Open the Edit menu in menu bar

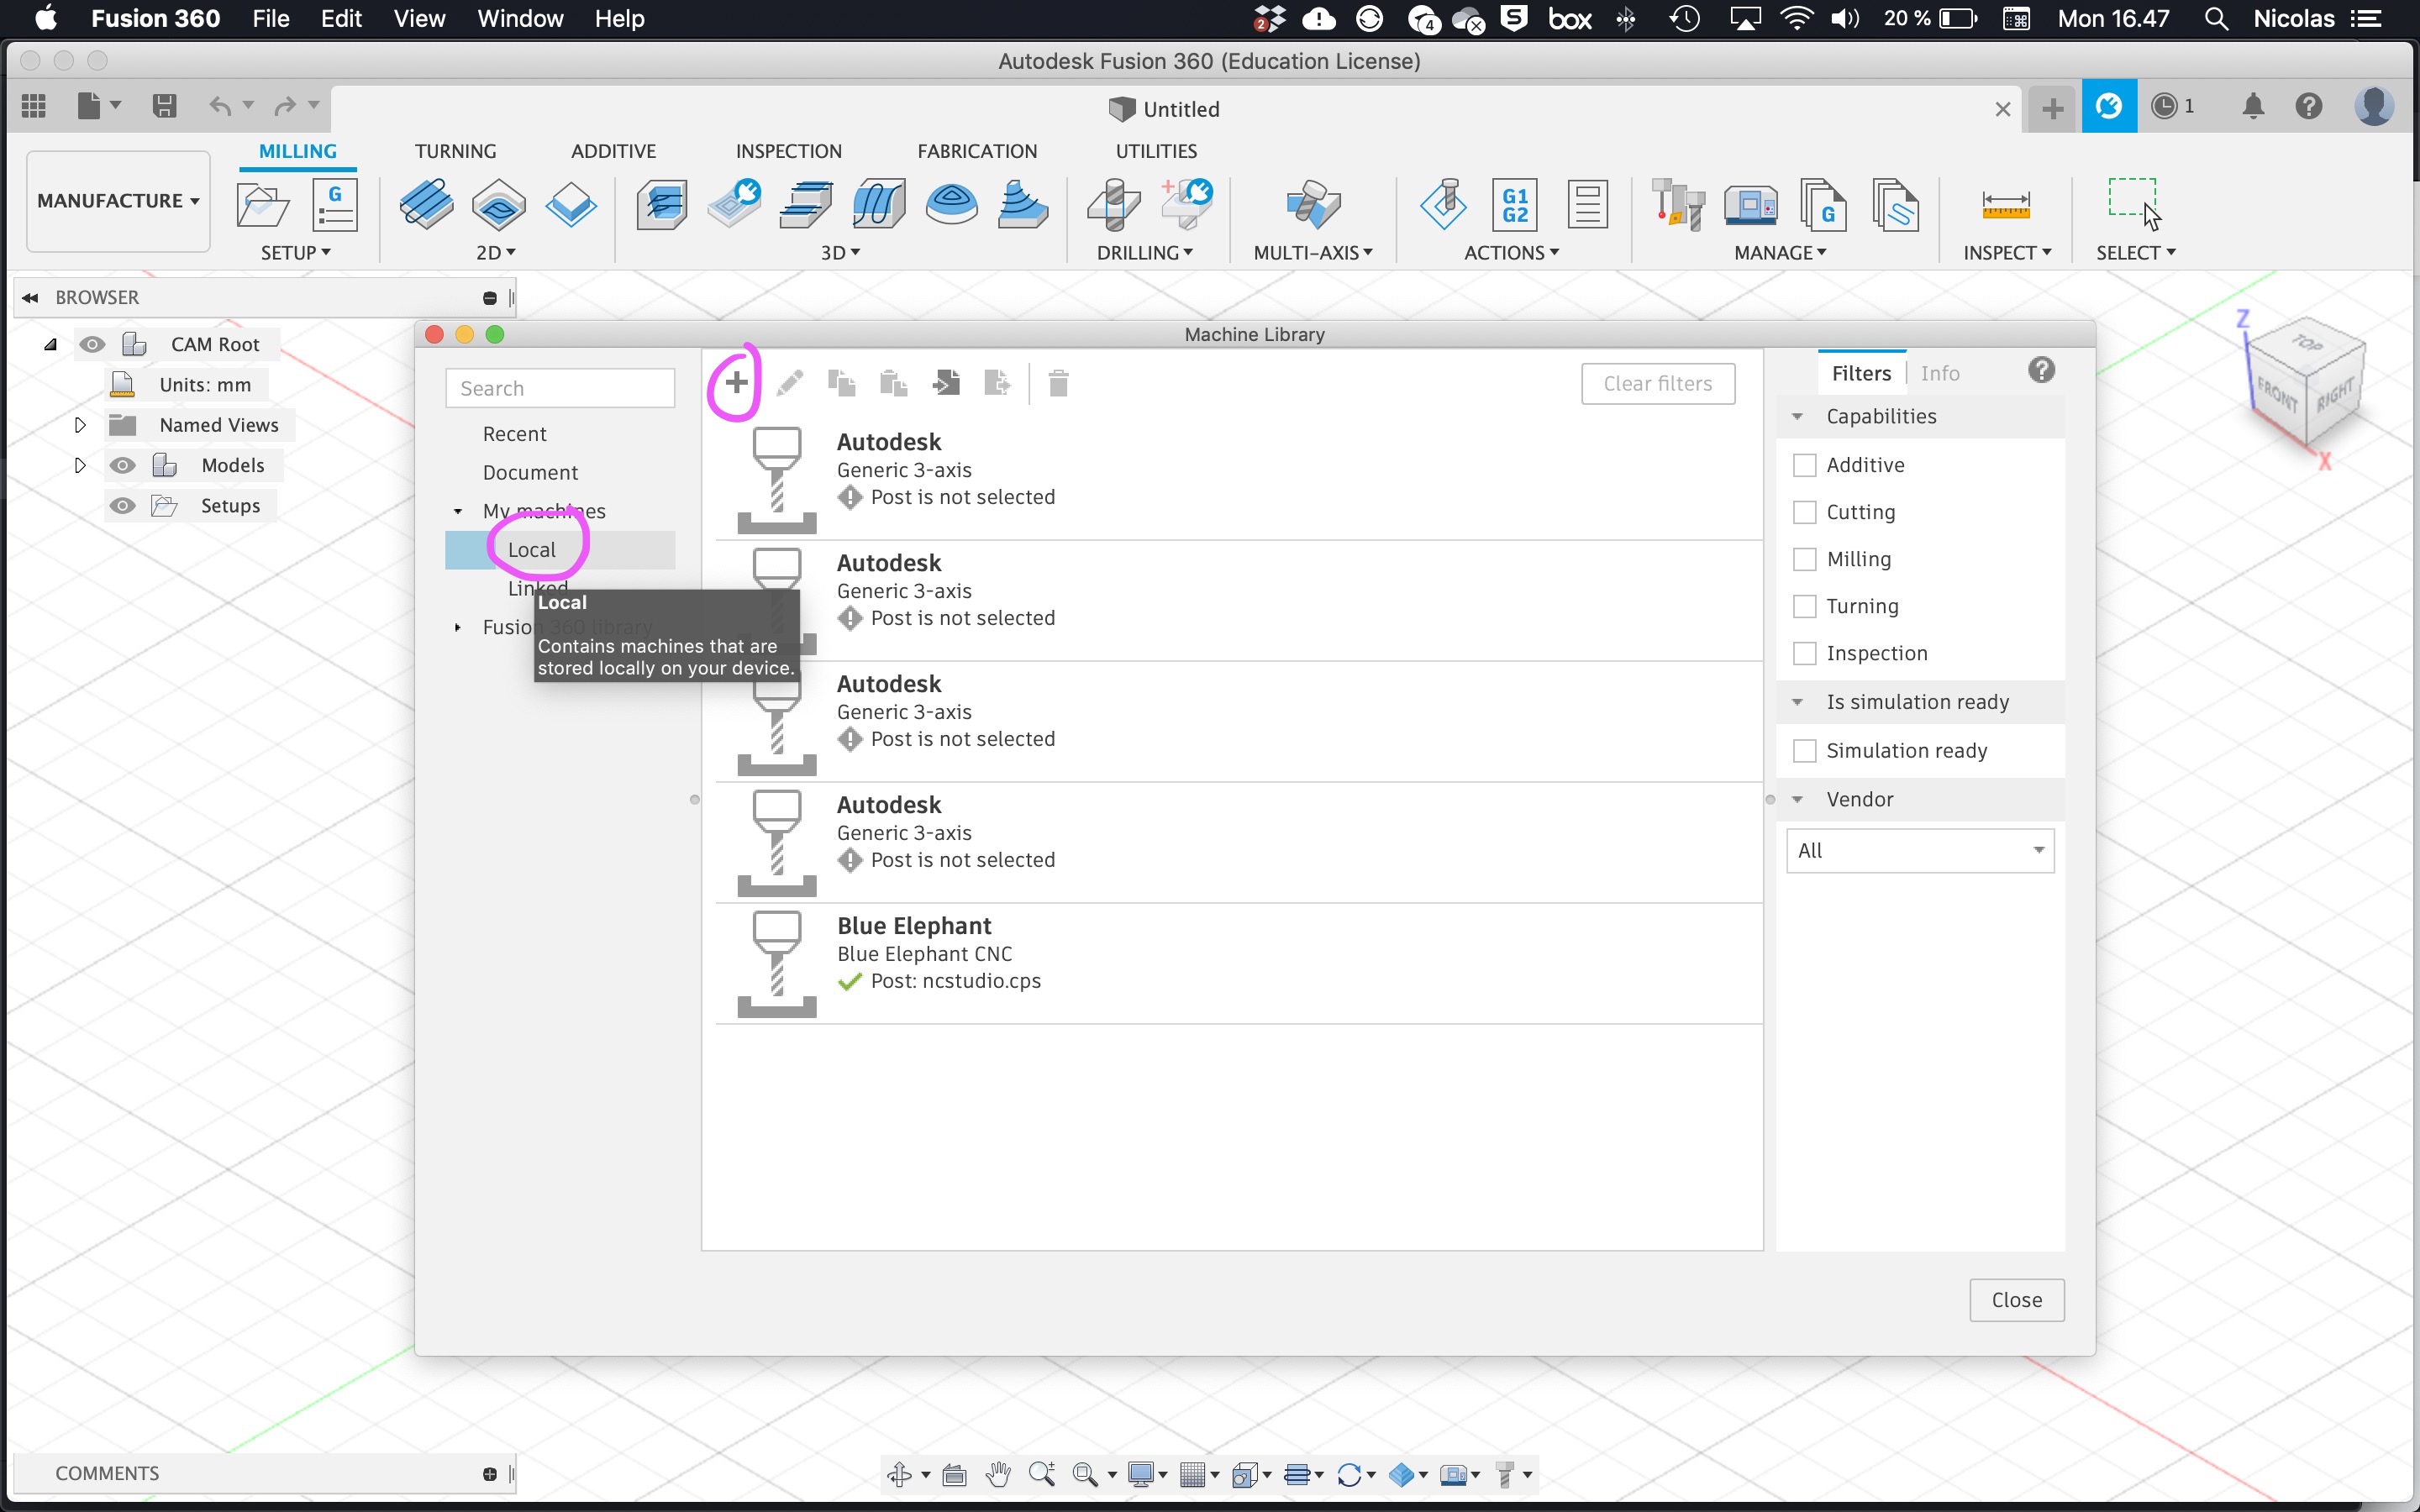click(340, 18)
